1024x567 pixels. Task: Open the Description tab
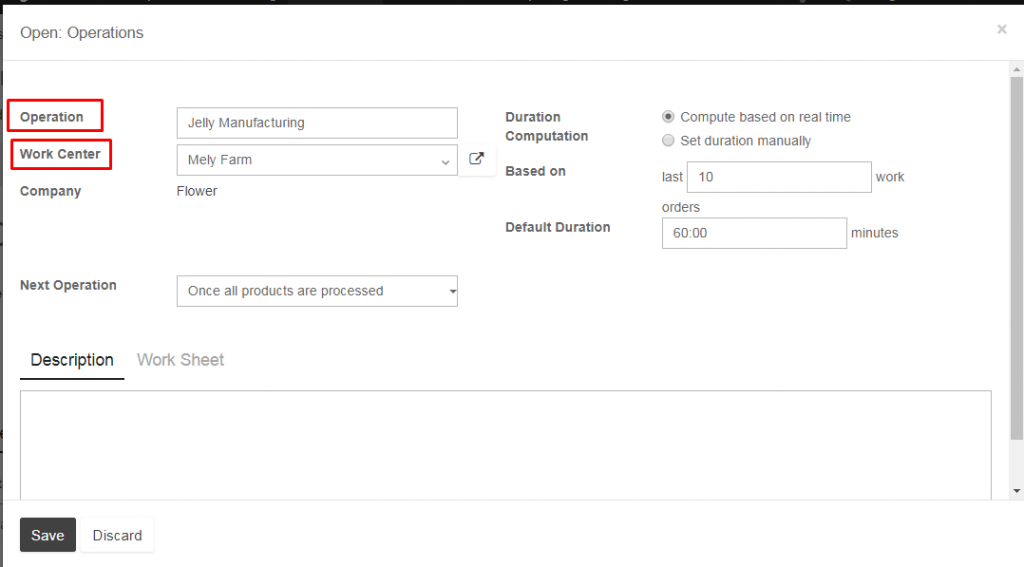click(x=72, y=360)
